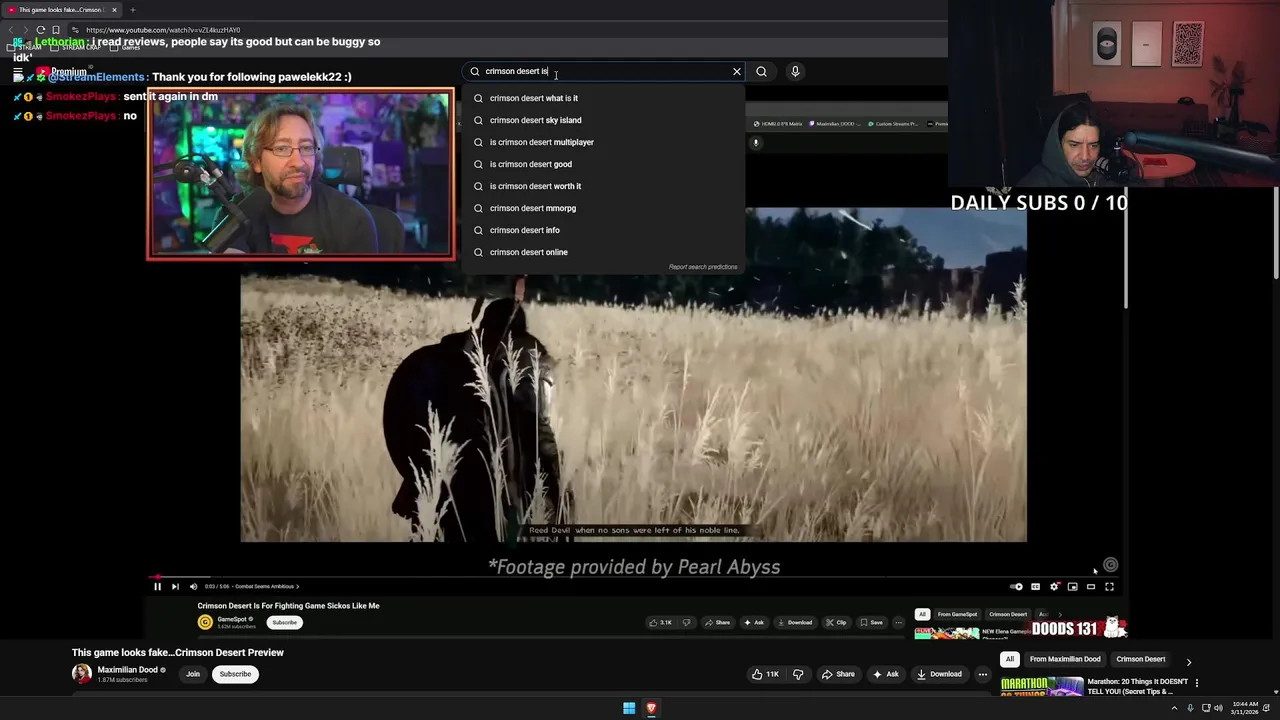Select outer 'All' filter chip
Viewport: 1280px width, 720px height.
point(1010,659)
